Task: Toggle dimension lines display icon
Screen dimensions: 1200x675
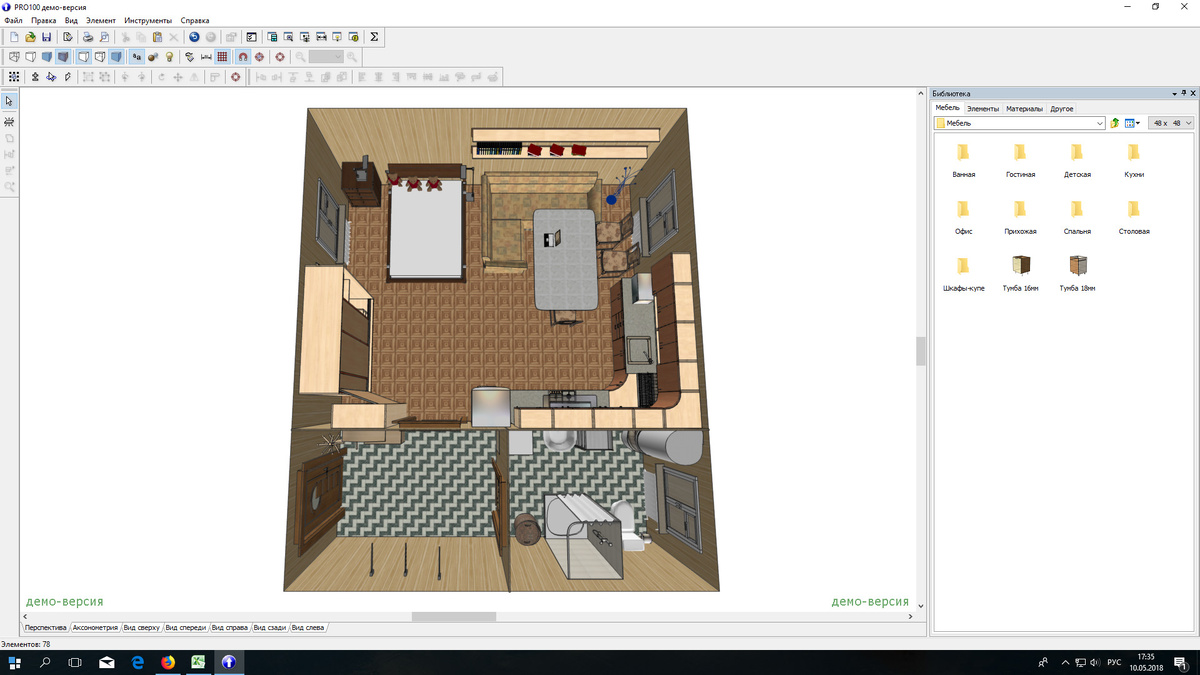Action: coord(206,57)
